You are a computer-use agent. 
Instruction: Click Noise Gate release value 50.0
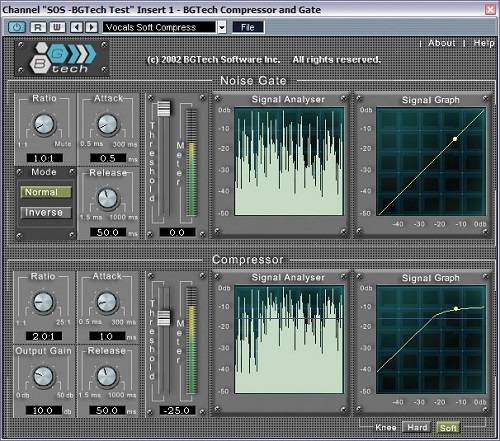[108, 232]
